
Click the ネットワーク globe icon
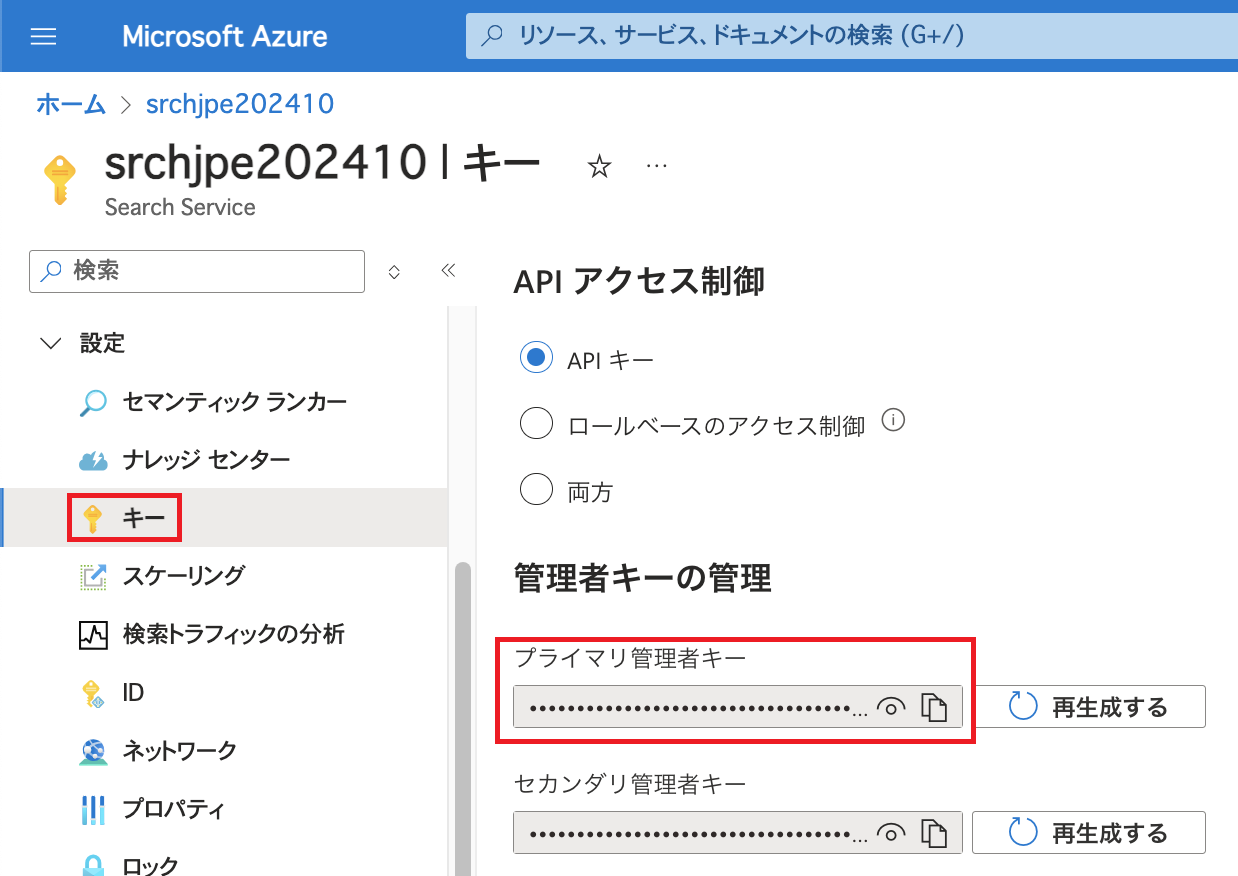point(93,751)
